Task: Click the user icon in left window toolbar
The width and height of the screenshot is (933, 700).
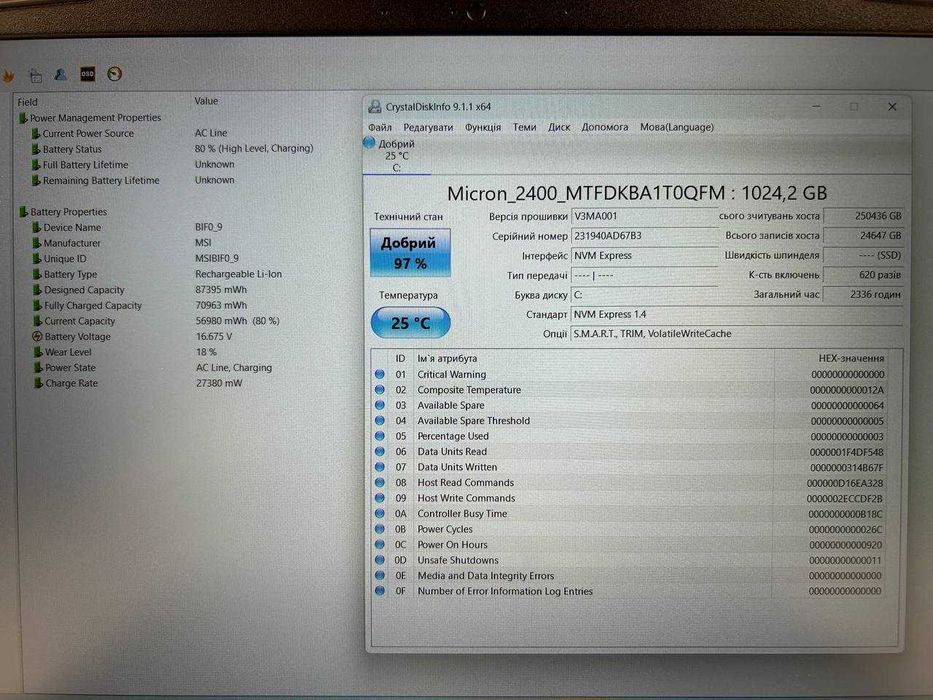Action: tap(61, 74)
